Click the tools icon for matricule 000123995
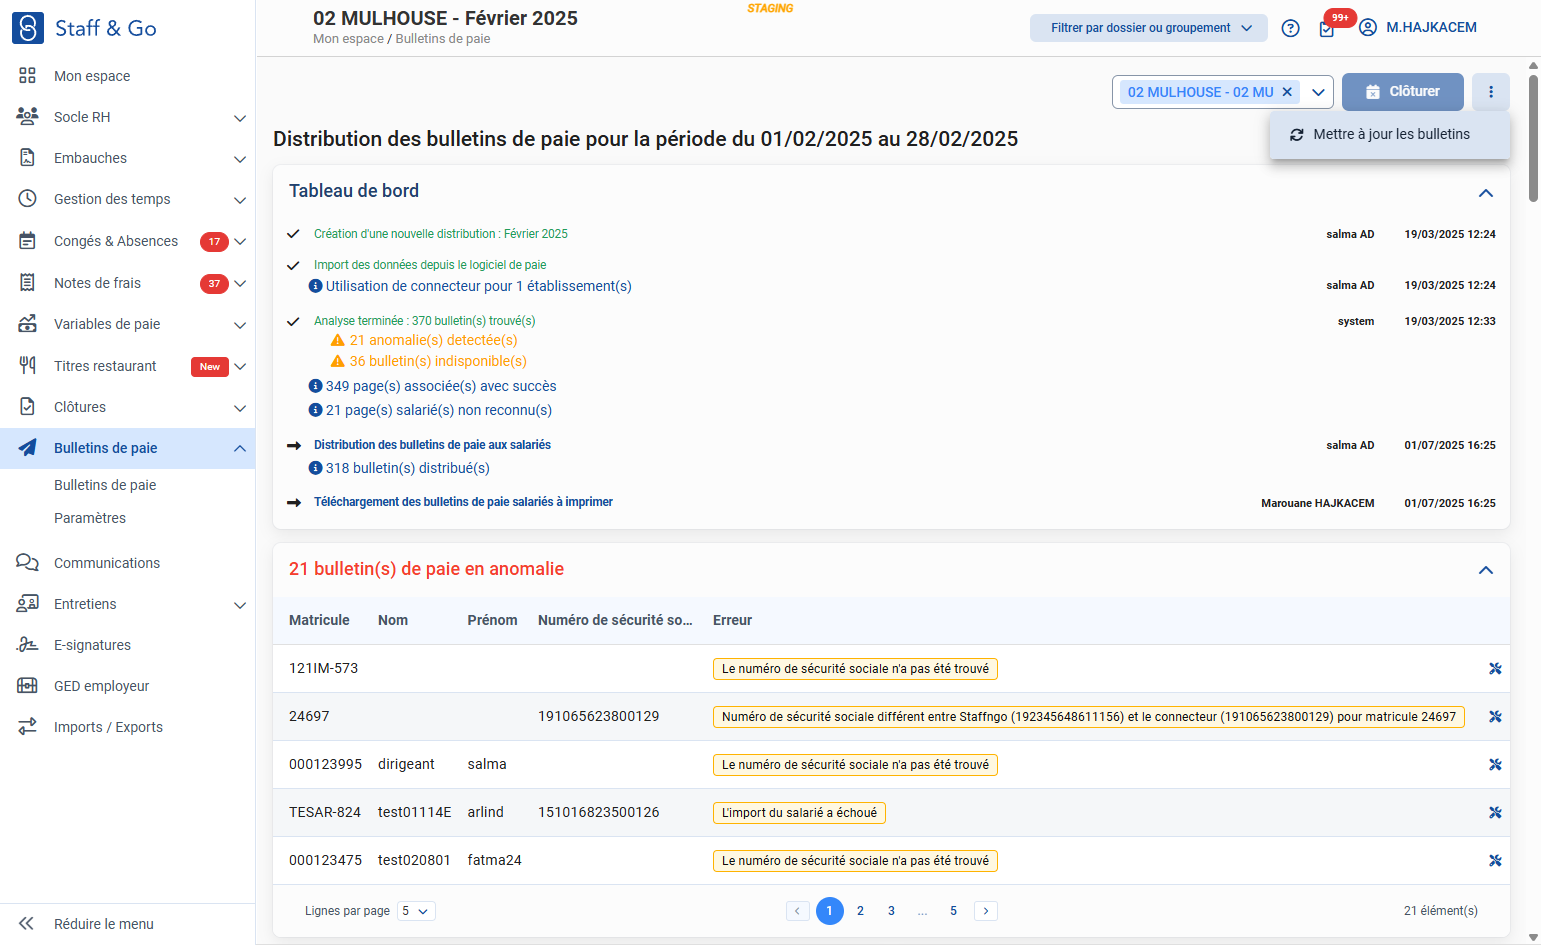Screen dimensions: 1541x945 1495,765
